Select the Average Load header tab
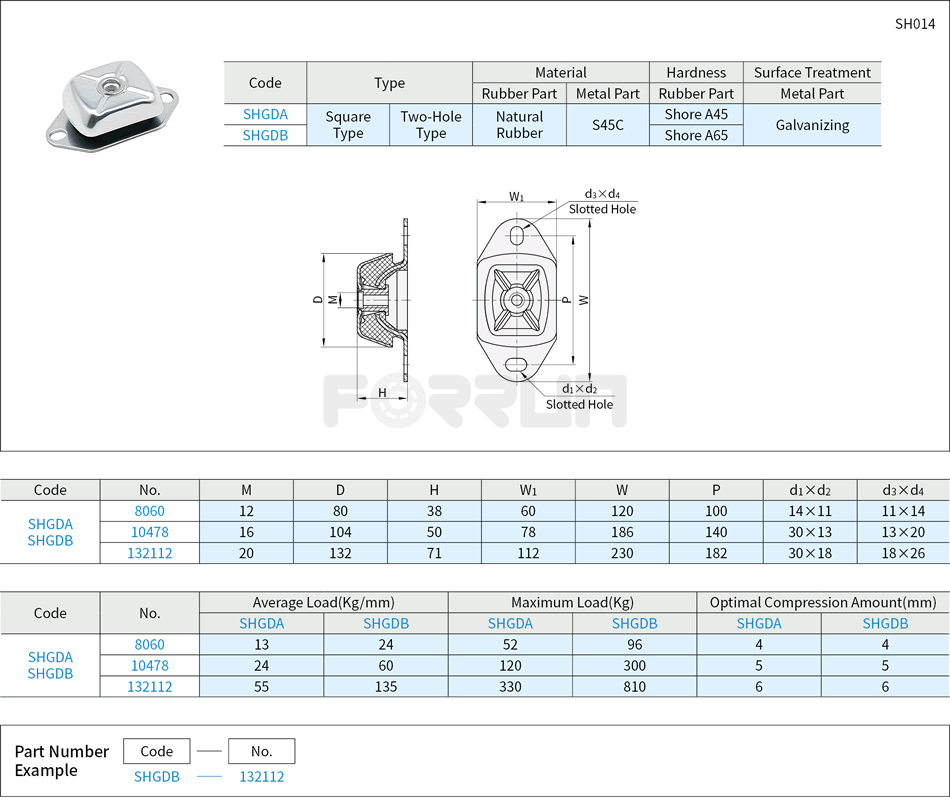The image size is (950, 802). click(x=324, y=602)
